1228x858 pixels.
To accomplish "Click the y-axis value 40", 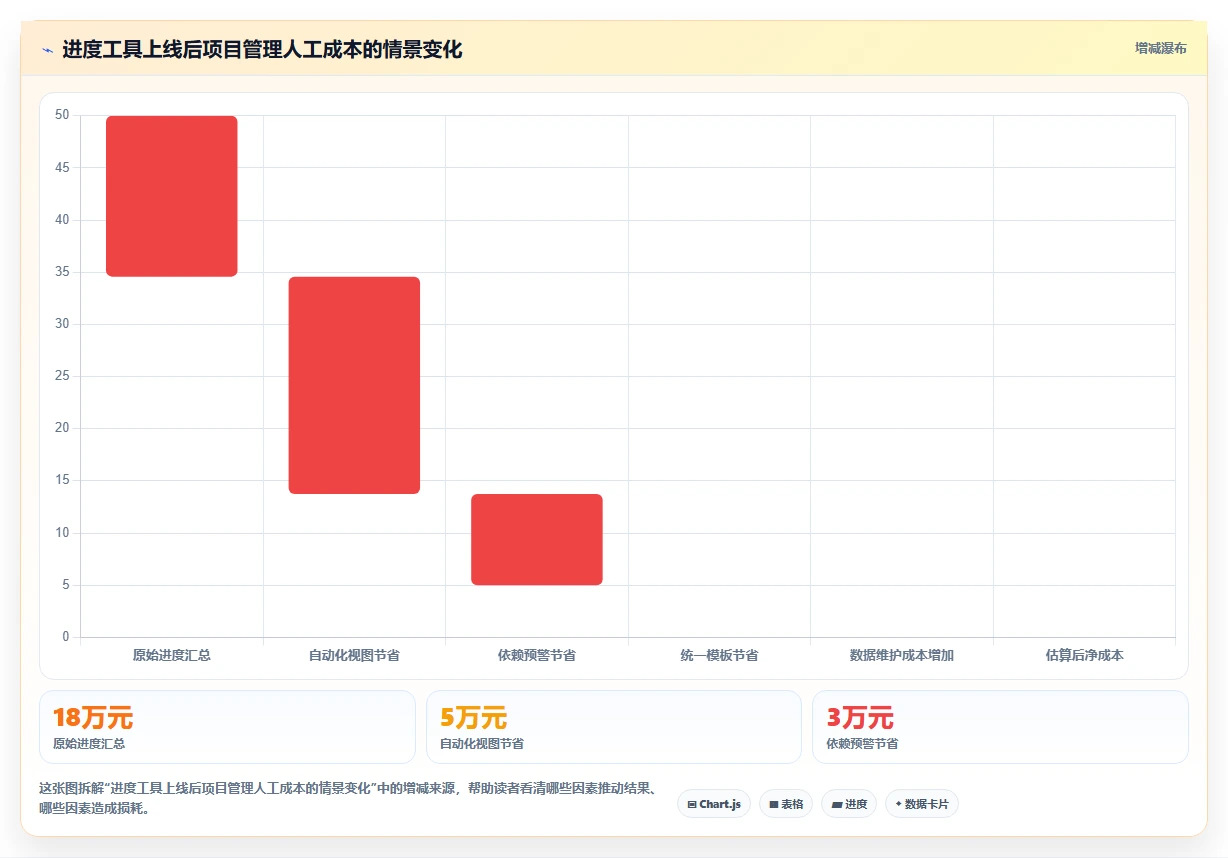I will [62, 220].
